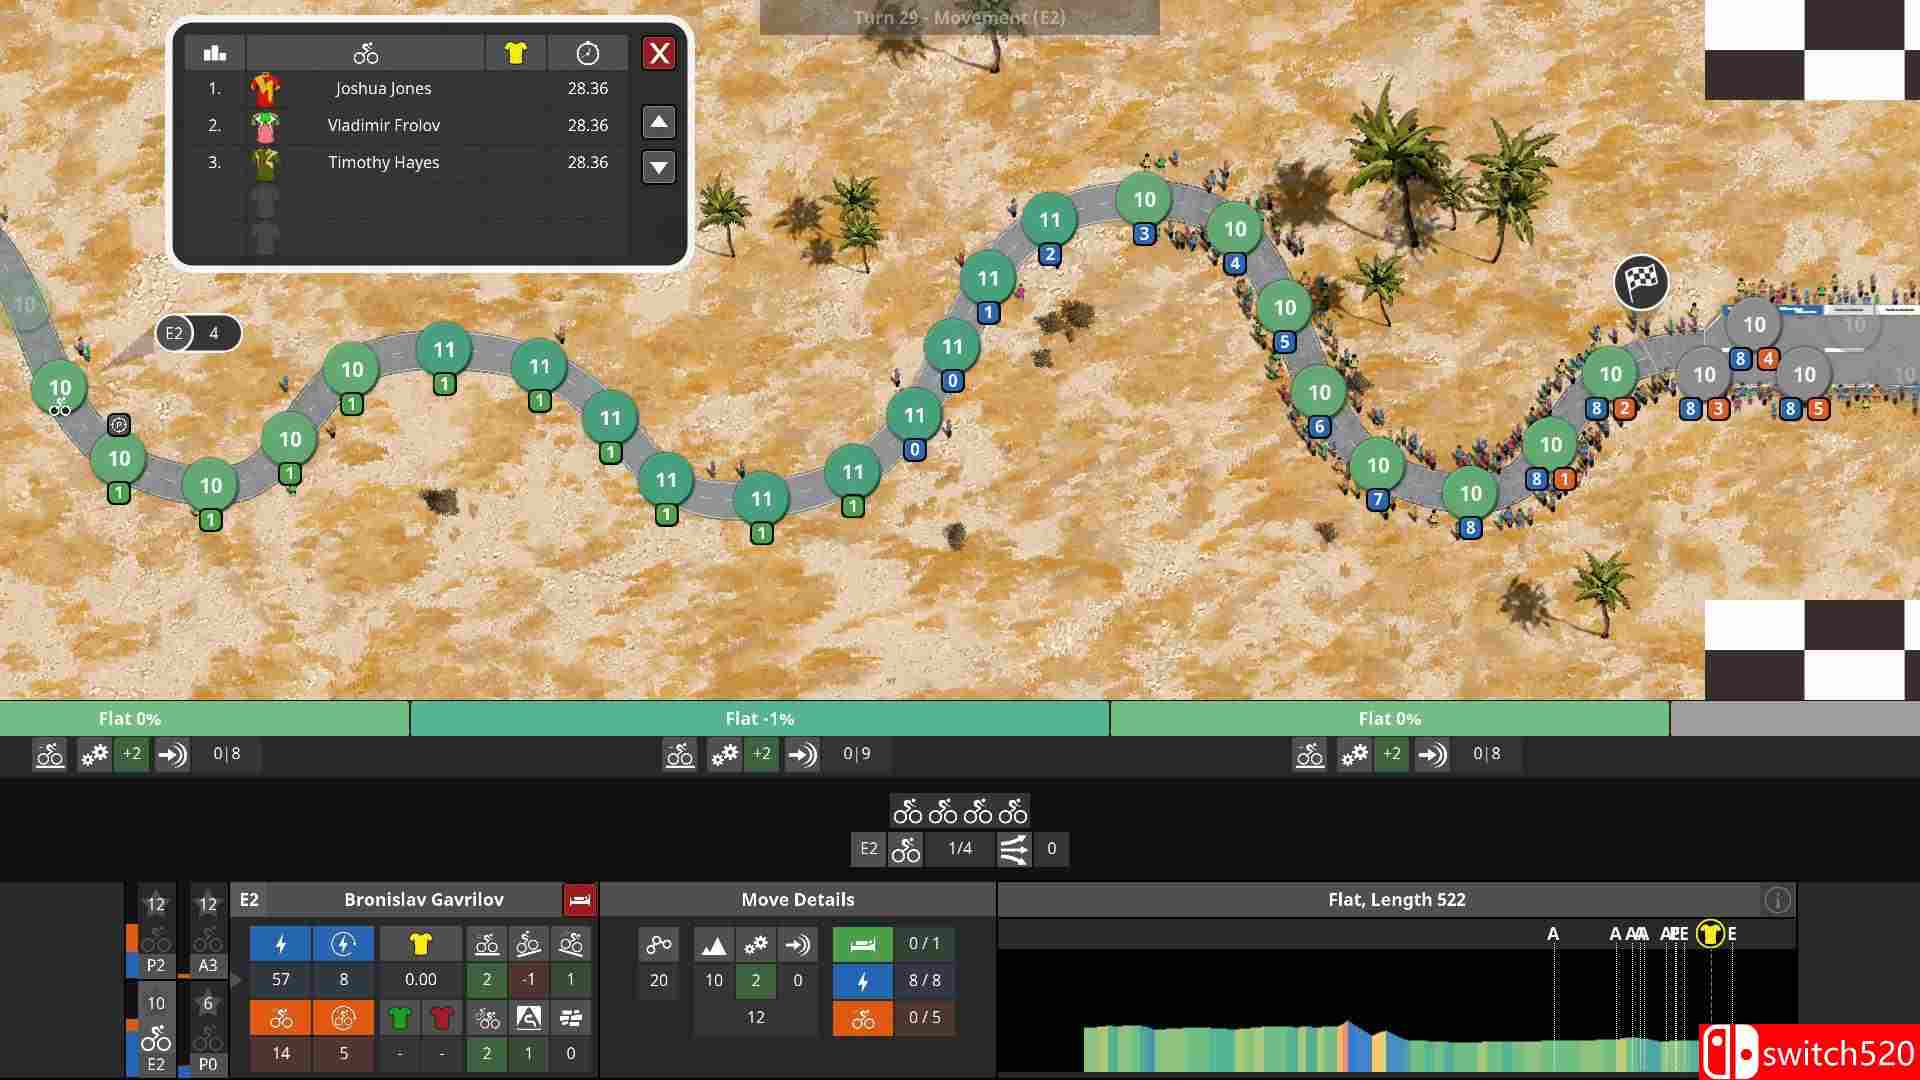Click the red rest bed icon beside Bronislav Gavrilov
Image resolution: width=1920 pixels, height=1080 pixels.
coord(579,900)
